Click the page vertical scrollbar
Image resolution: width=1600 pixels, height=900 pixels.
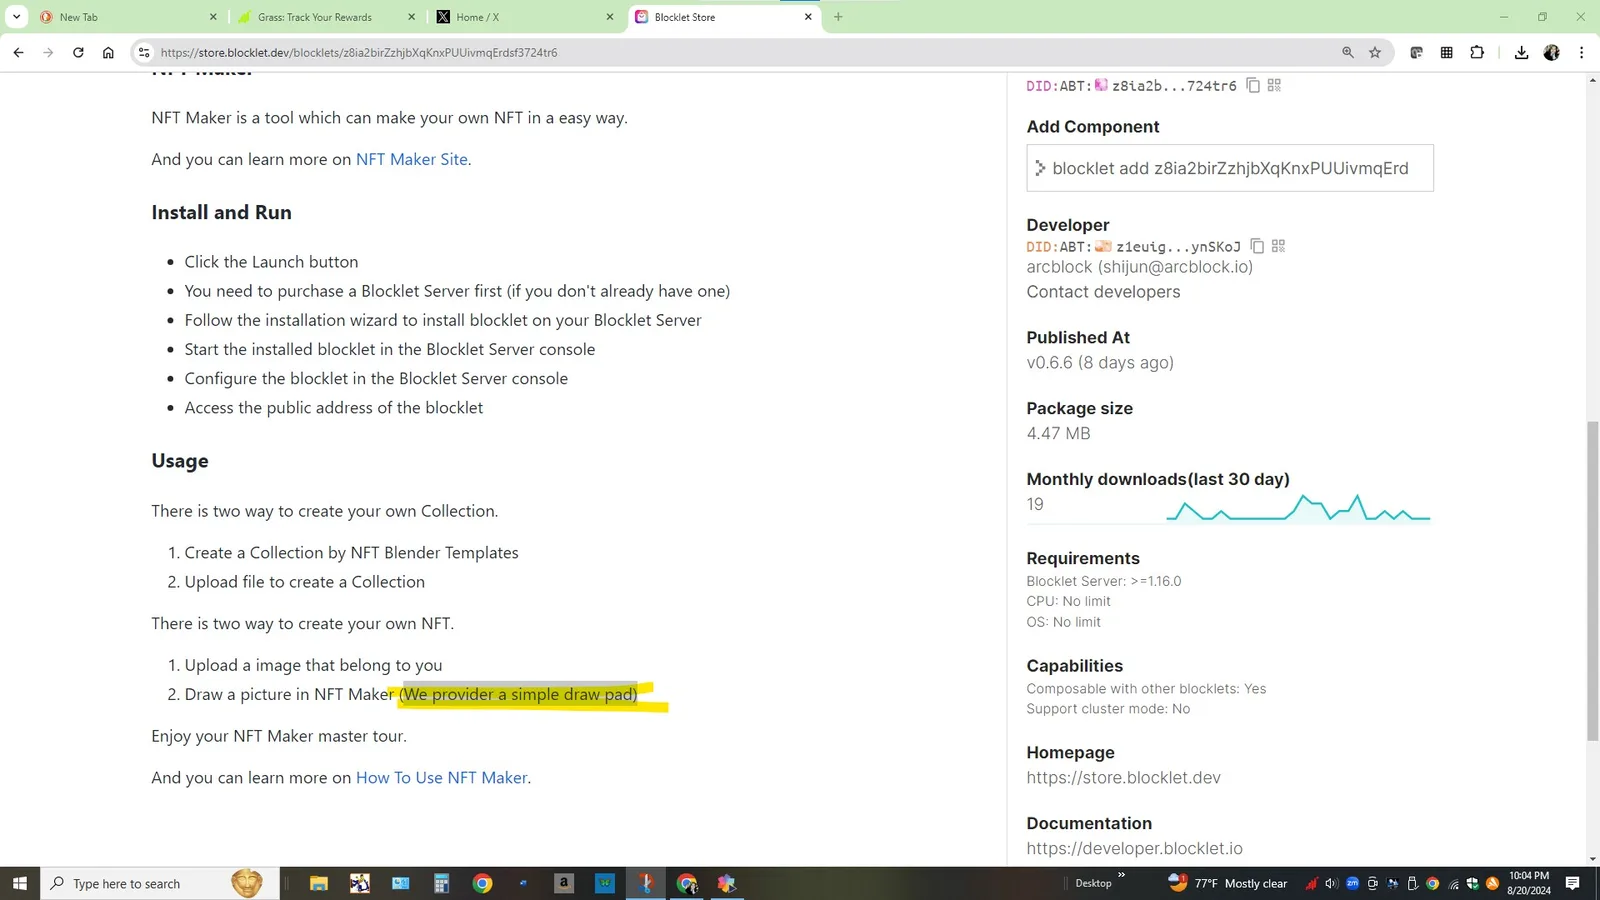(1592, 580)
